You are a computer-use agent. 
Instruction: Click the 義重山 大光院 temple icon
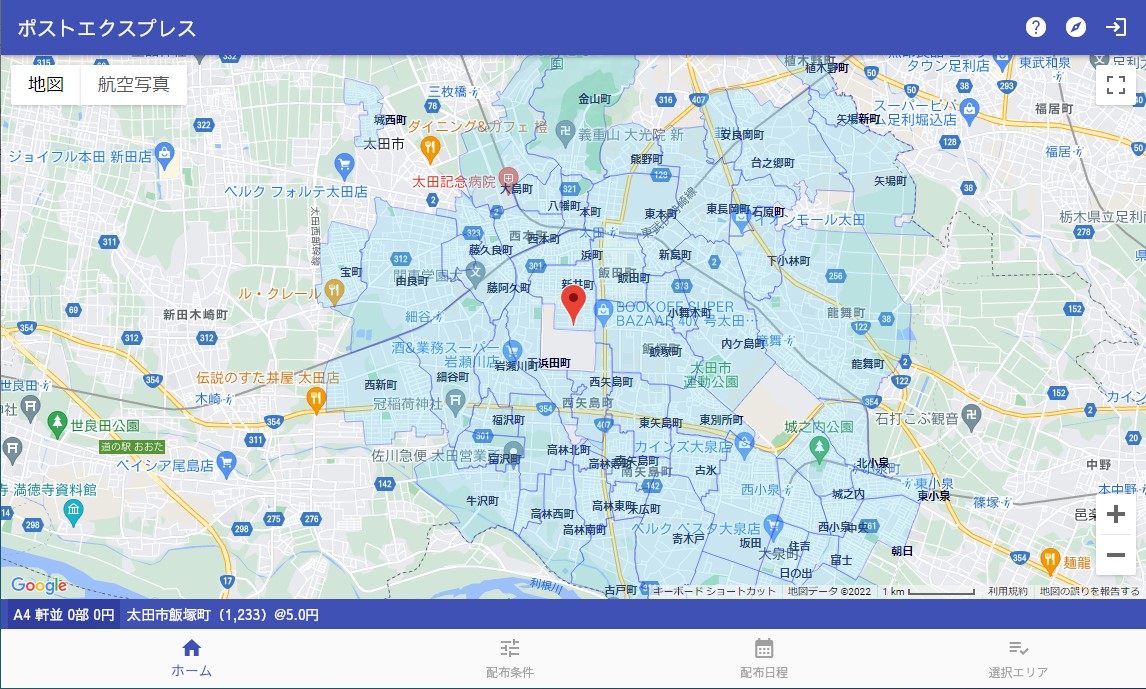pyautogui.click(x=564, y=132)
